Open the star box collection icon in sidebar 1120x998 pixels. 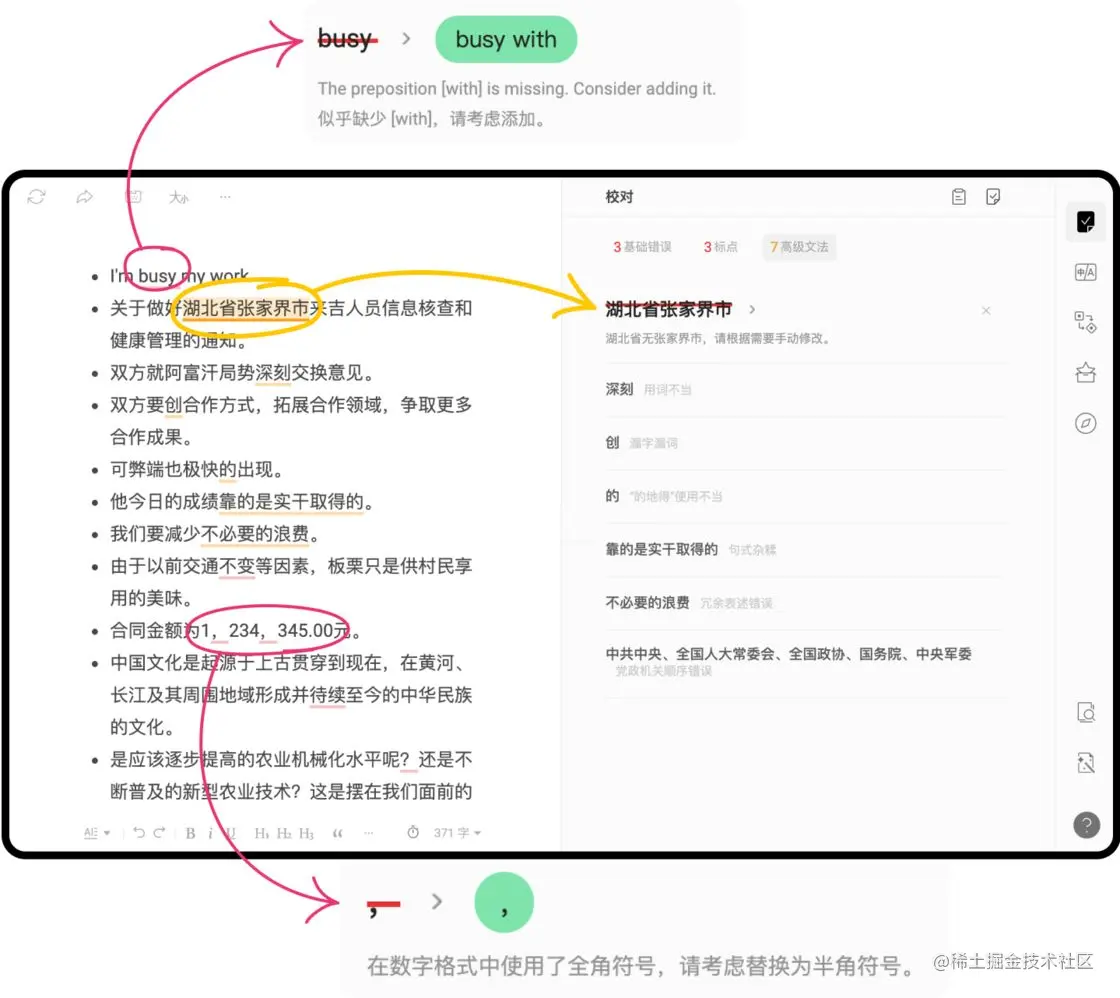point(1086,372)
